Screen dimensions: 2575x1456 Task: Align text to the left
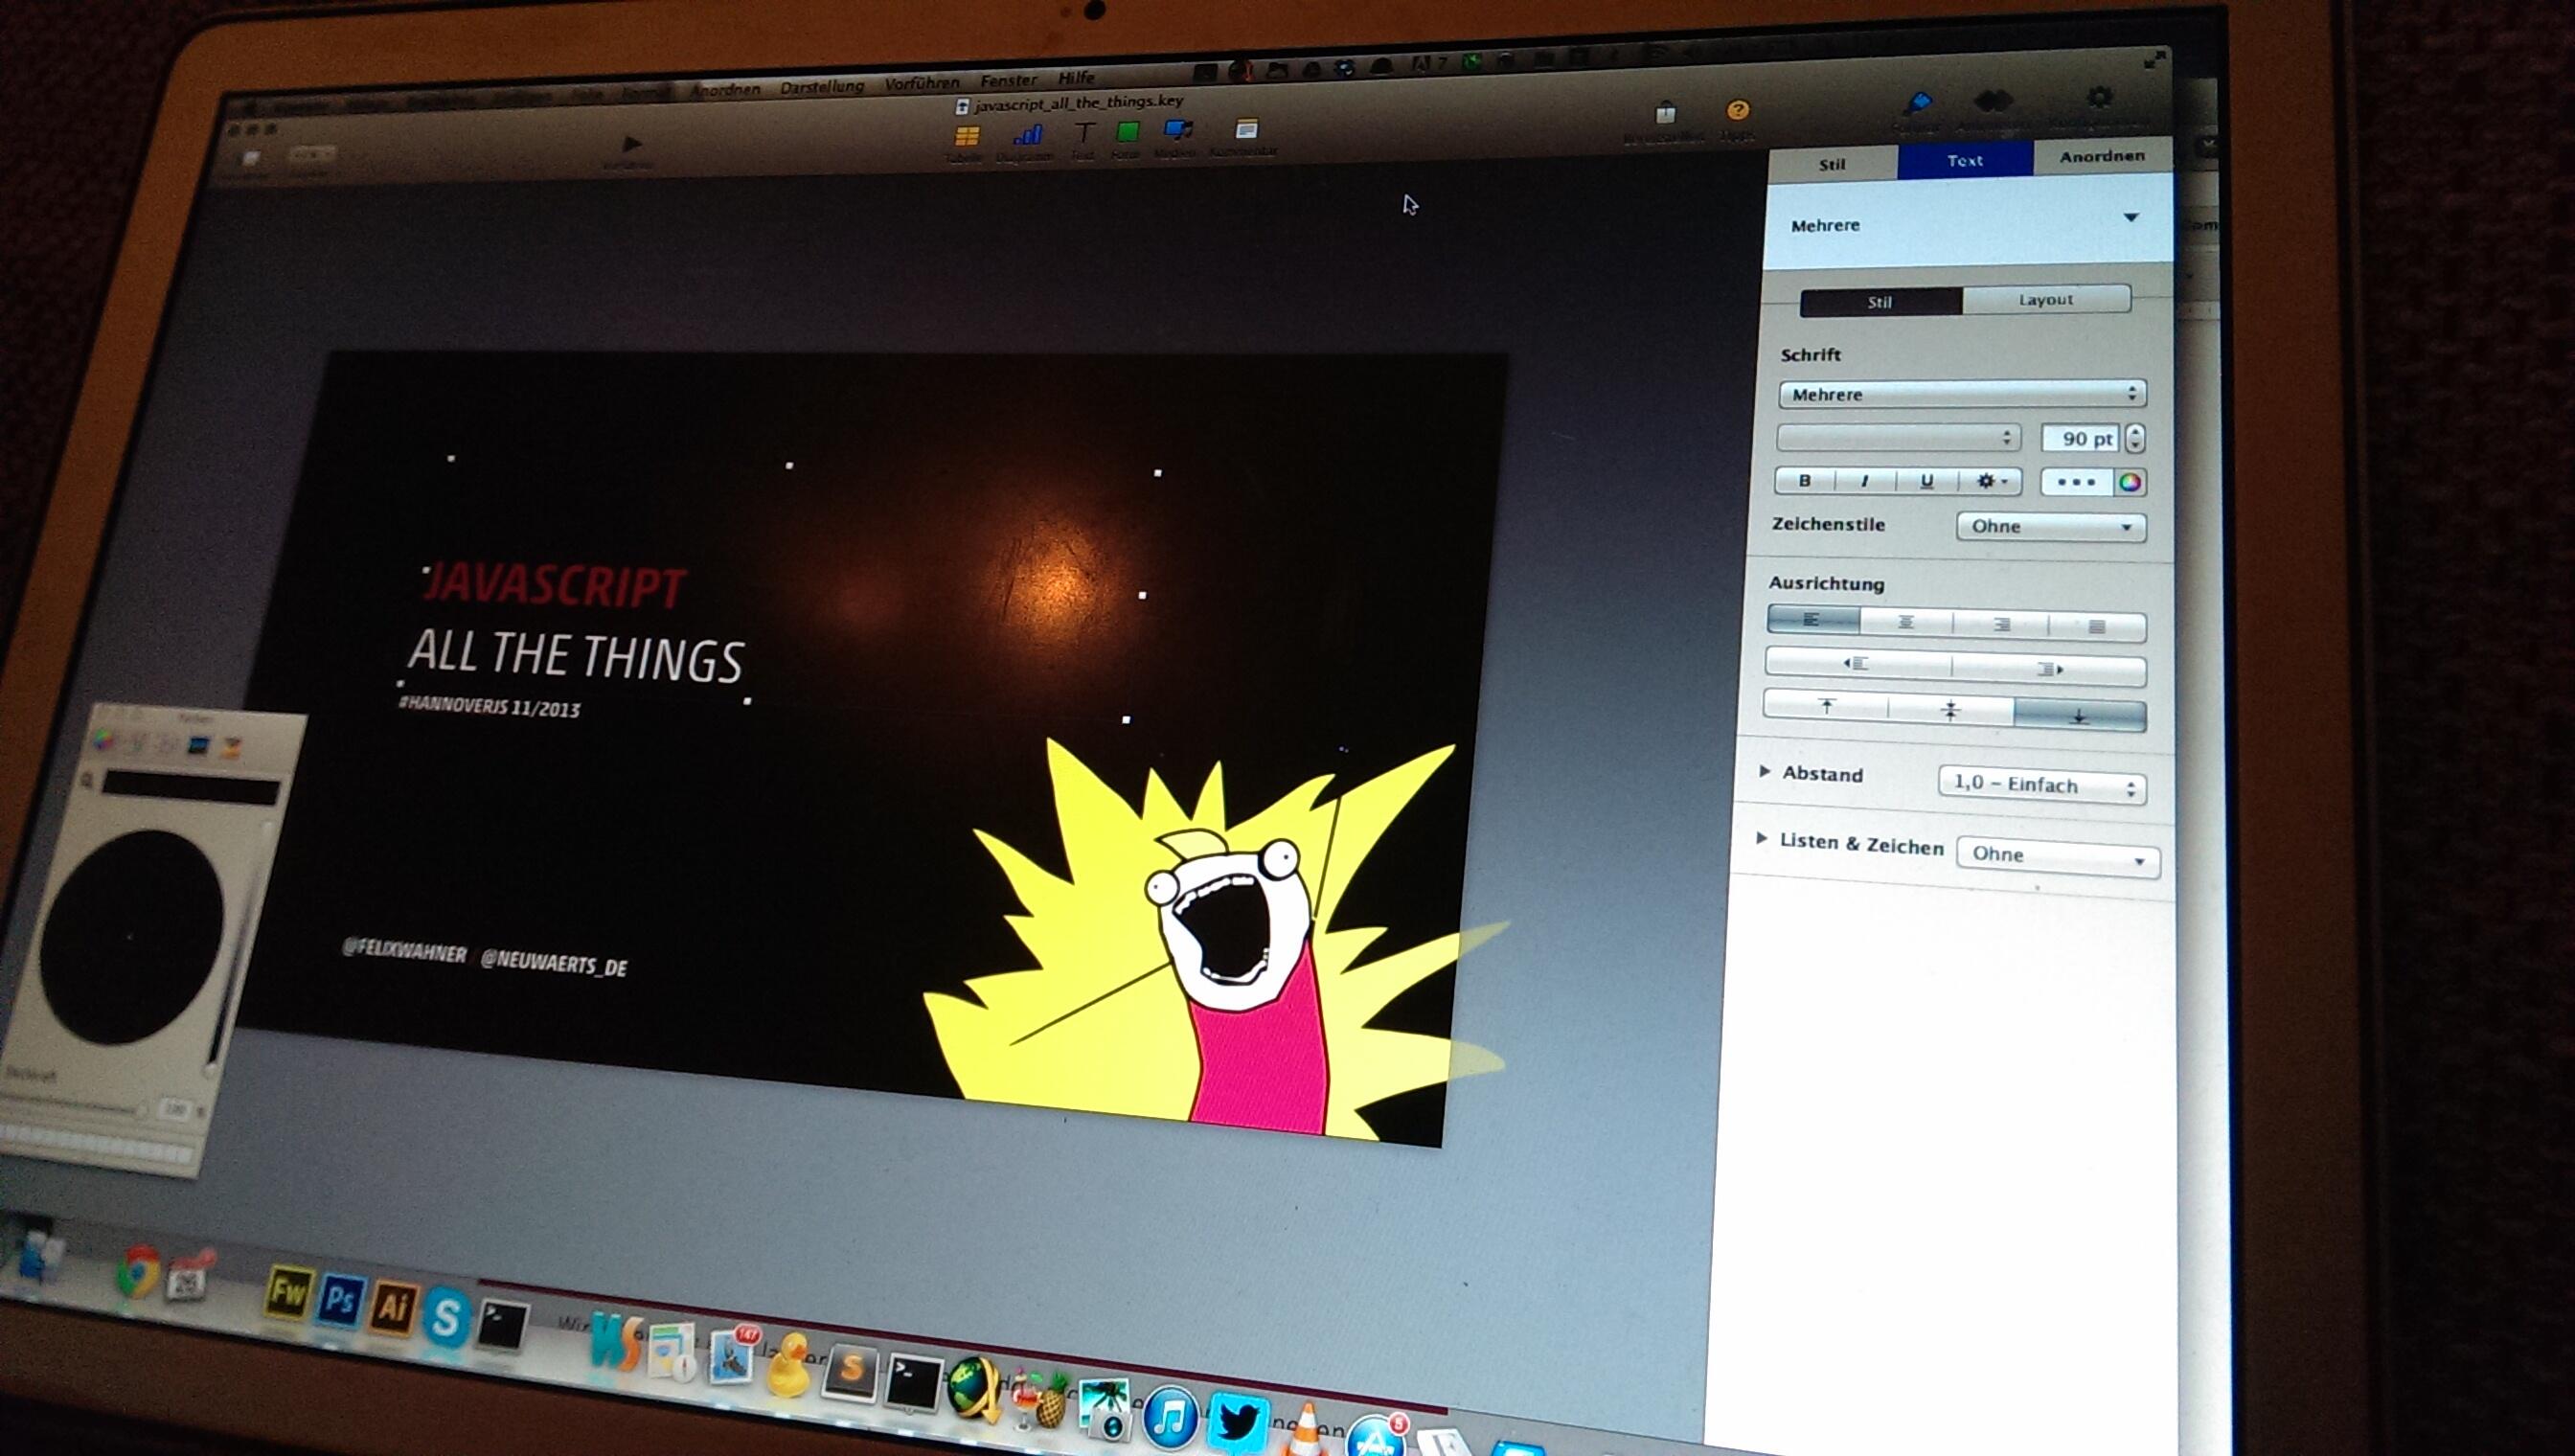click(1812, 620)
